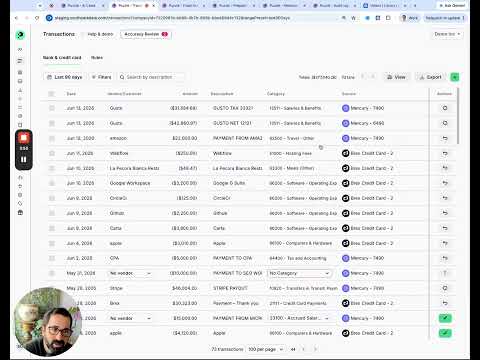The image size is (480, 360).
Task: Open the View options menu
Action: click(x=396, y=77)
